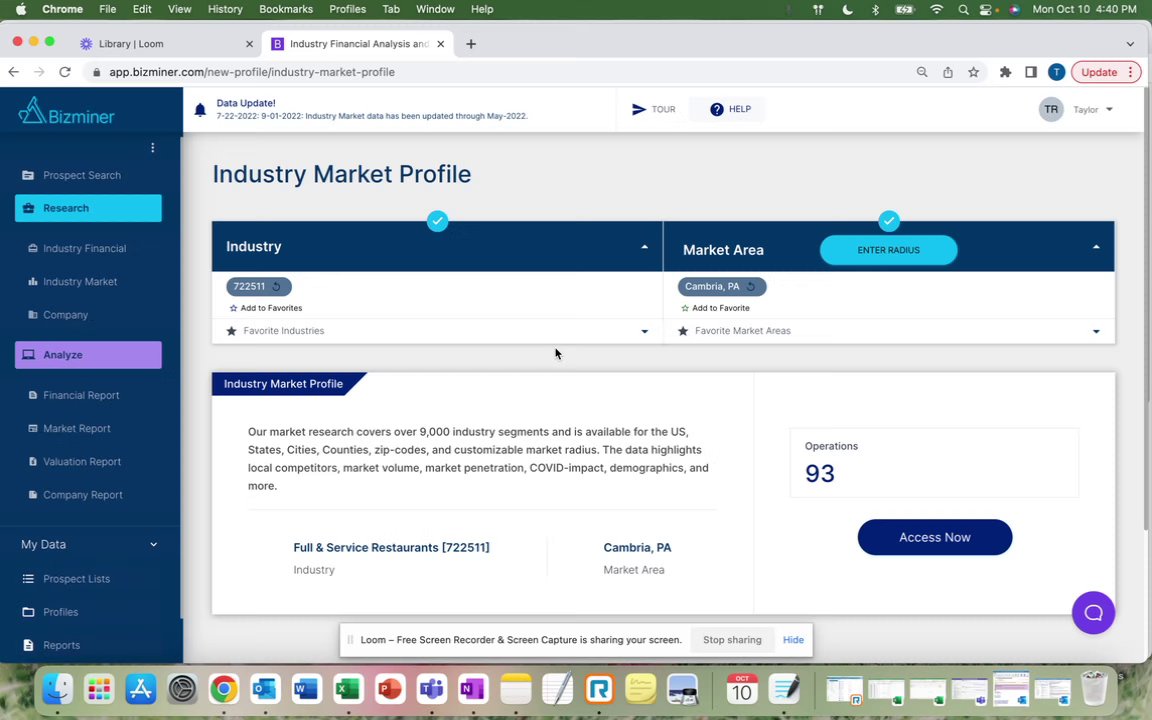Switch to the Library | Loom tab
1152x720 pixels.
(x=131, y=44)
